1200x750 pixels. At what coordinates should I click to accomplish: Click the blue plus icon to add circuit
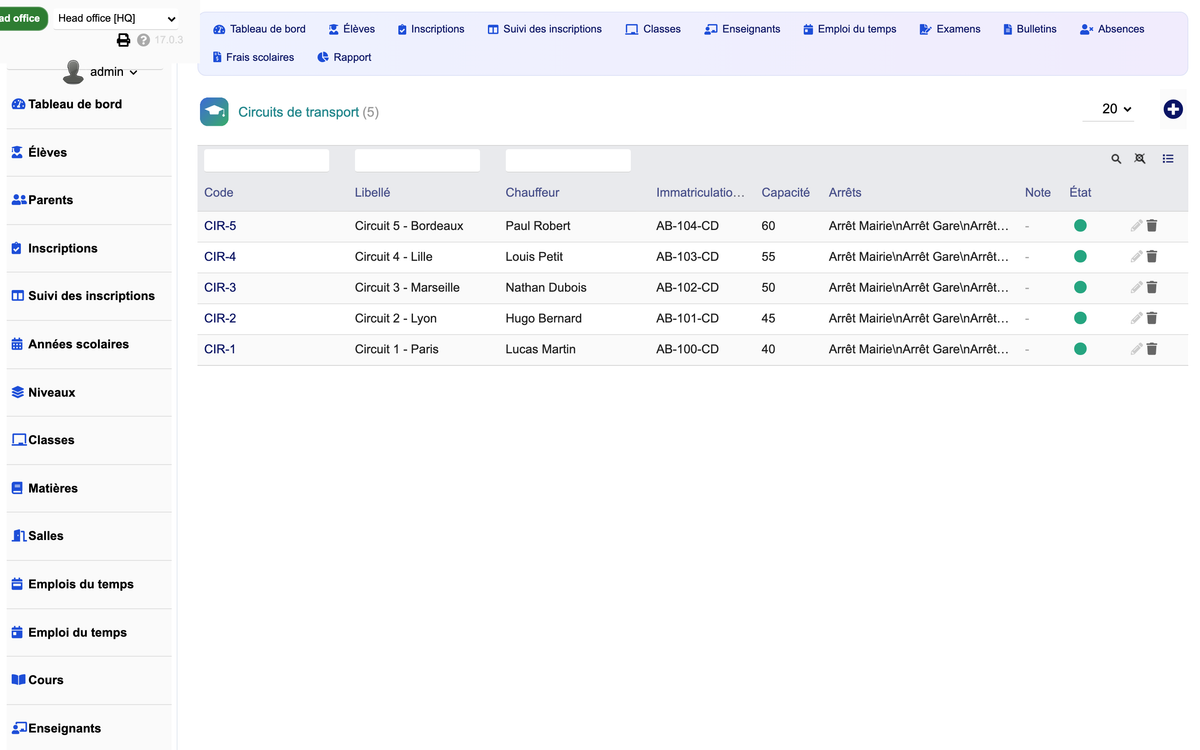click(1173, 109)
